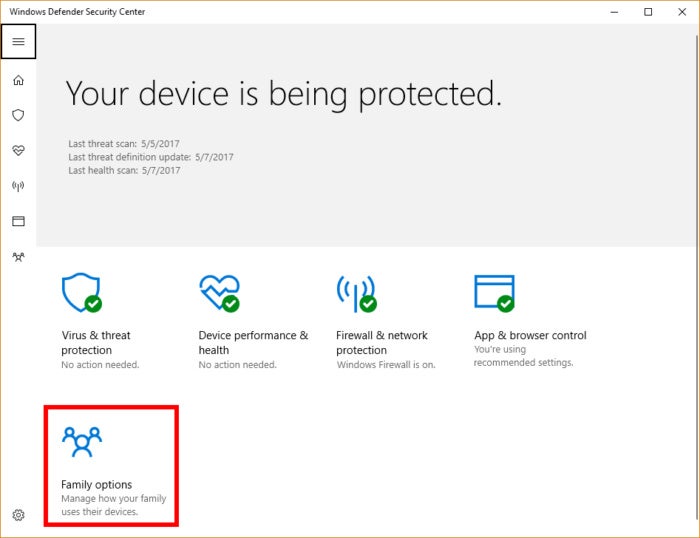Click the large firewall antenna tile icon

pos(357,293)
